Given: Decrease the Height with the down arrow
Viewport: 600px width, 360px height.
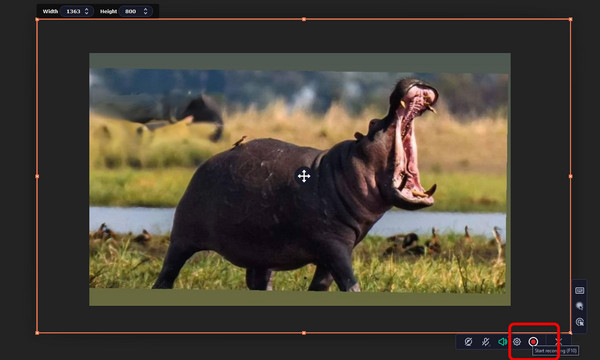Looking at the screenshot, I should click(x=145, y=13).
